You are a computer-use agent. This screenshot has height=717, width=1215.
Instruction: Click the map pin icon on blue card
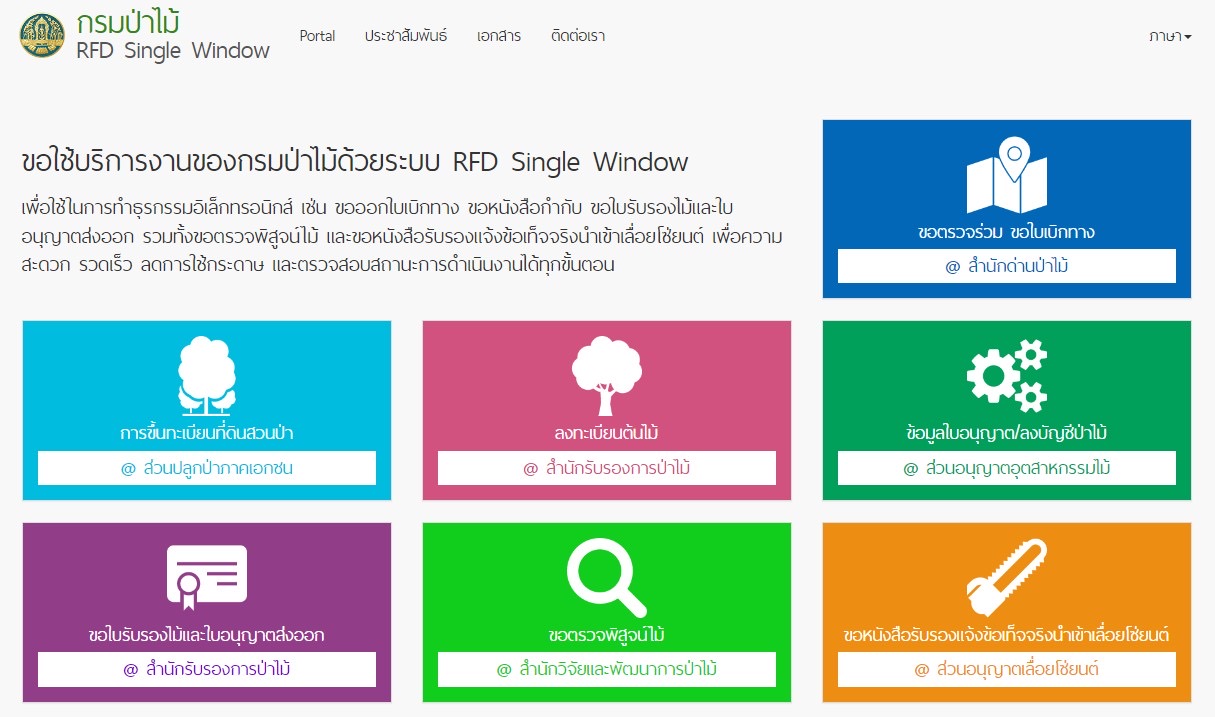point(1006,177)
